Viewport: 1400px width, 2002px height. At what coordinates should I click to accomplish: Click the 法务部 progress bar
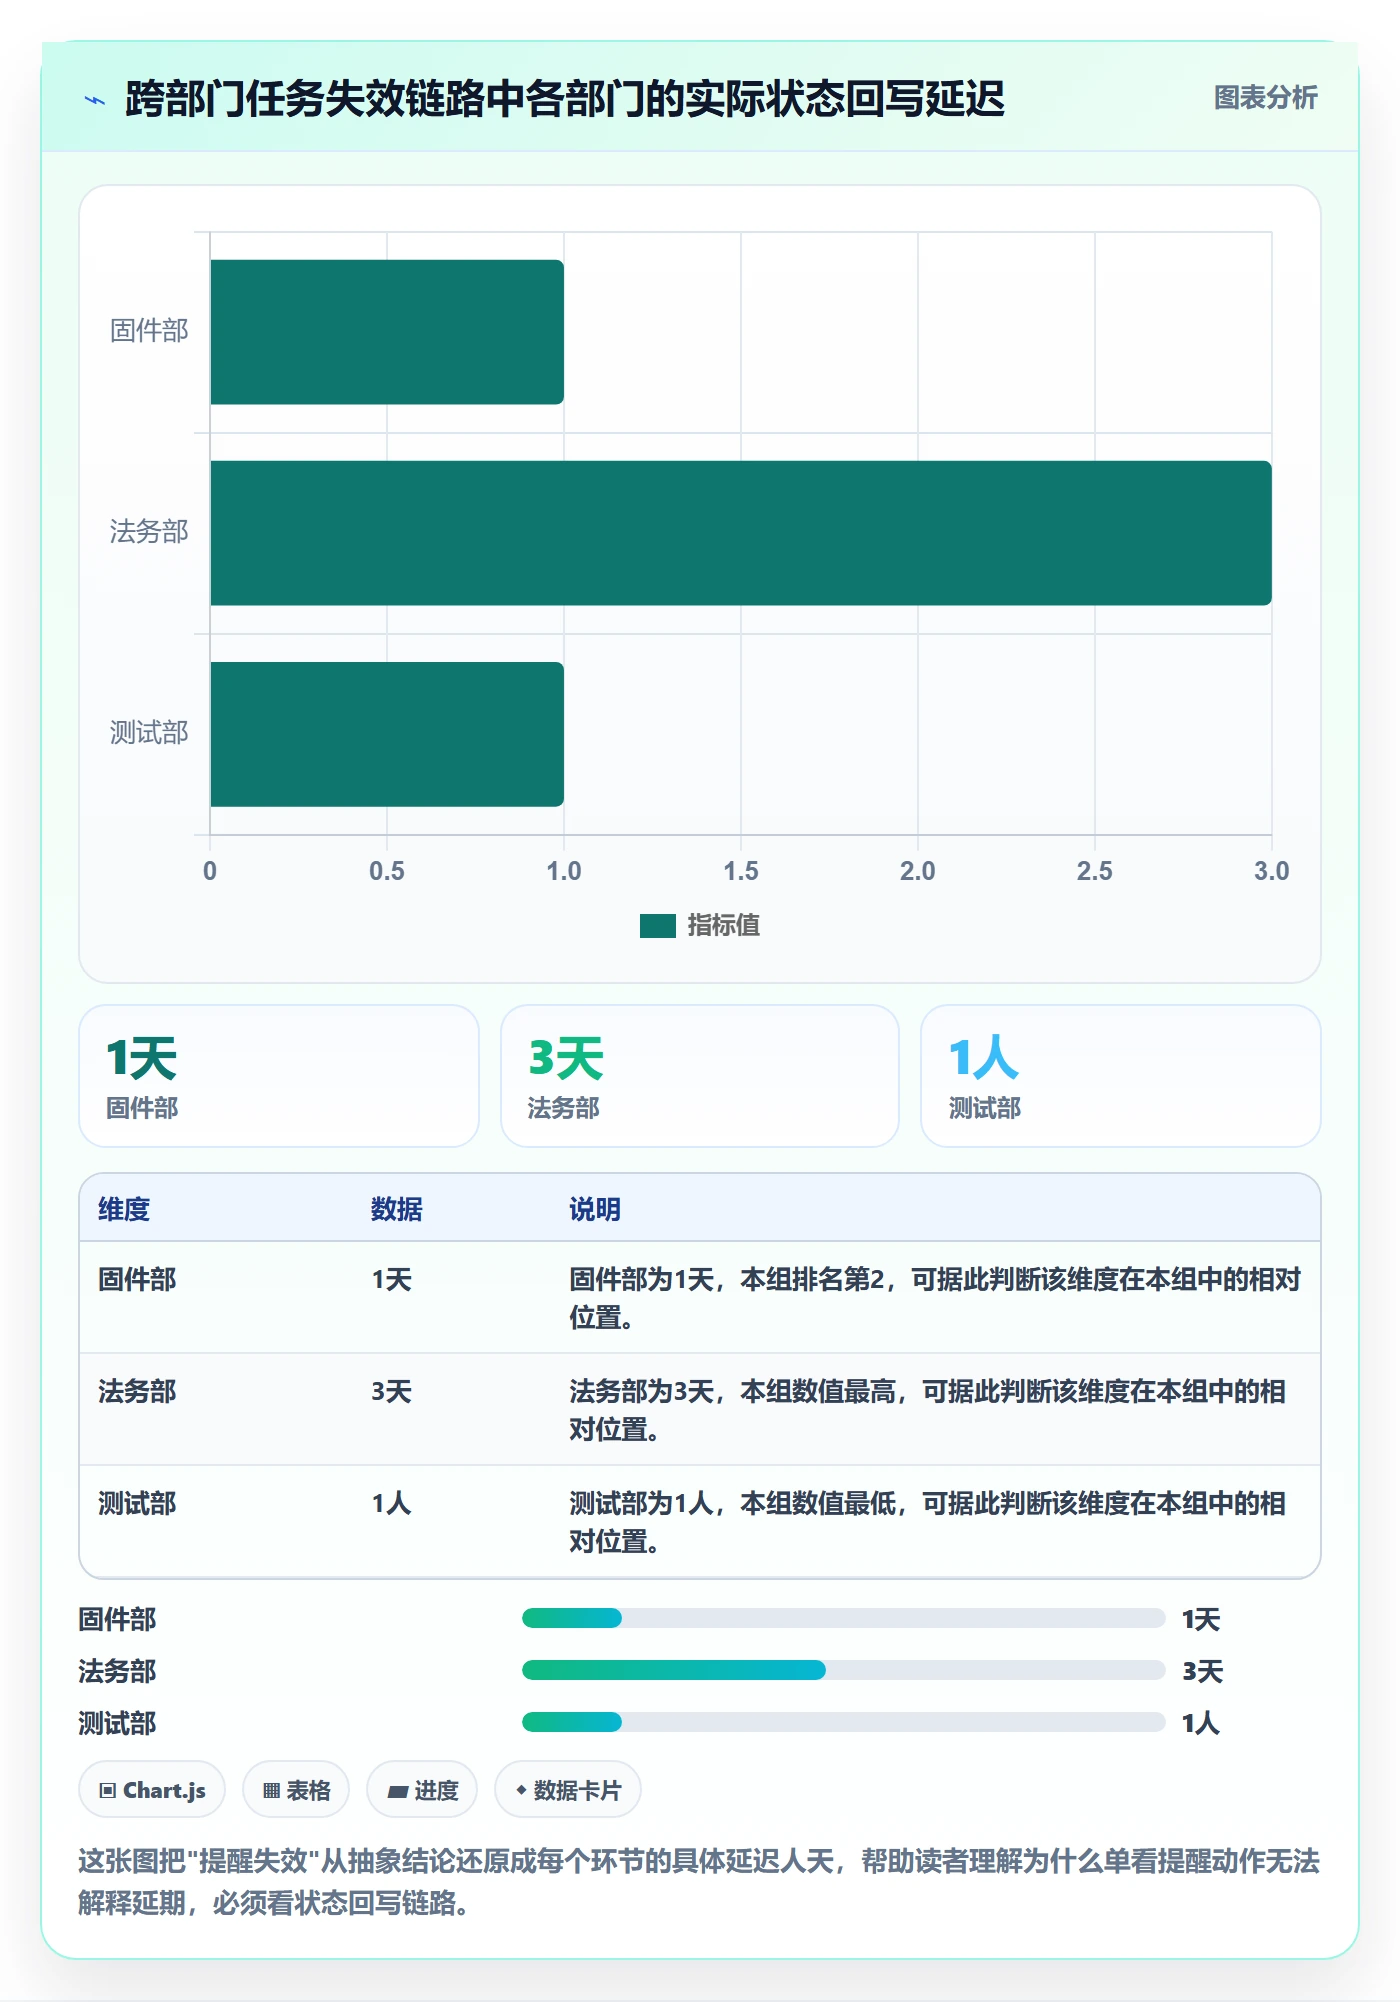[x=843, y=1670]
